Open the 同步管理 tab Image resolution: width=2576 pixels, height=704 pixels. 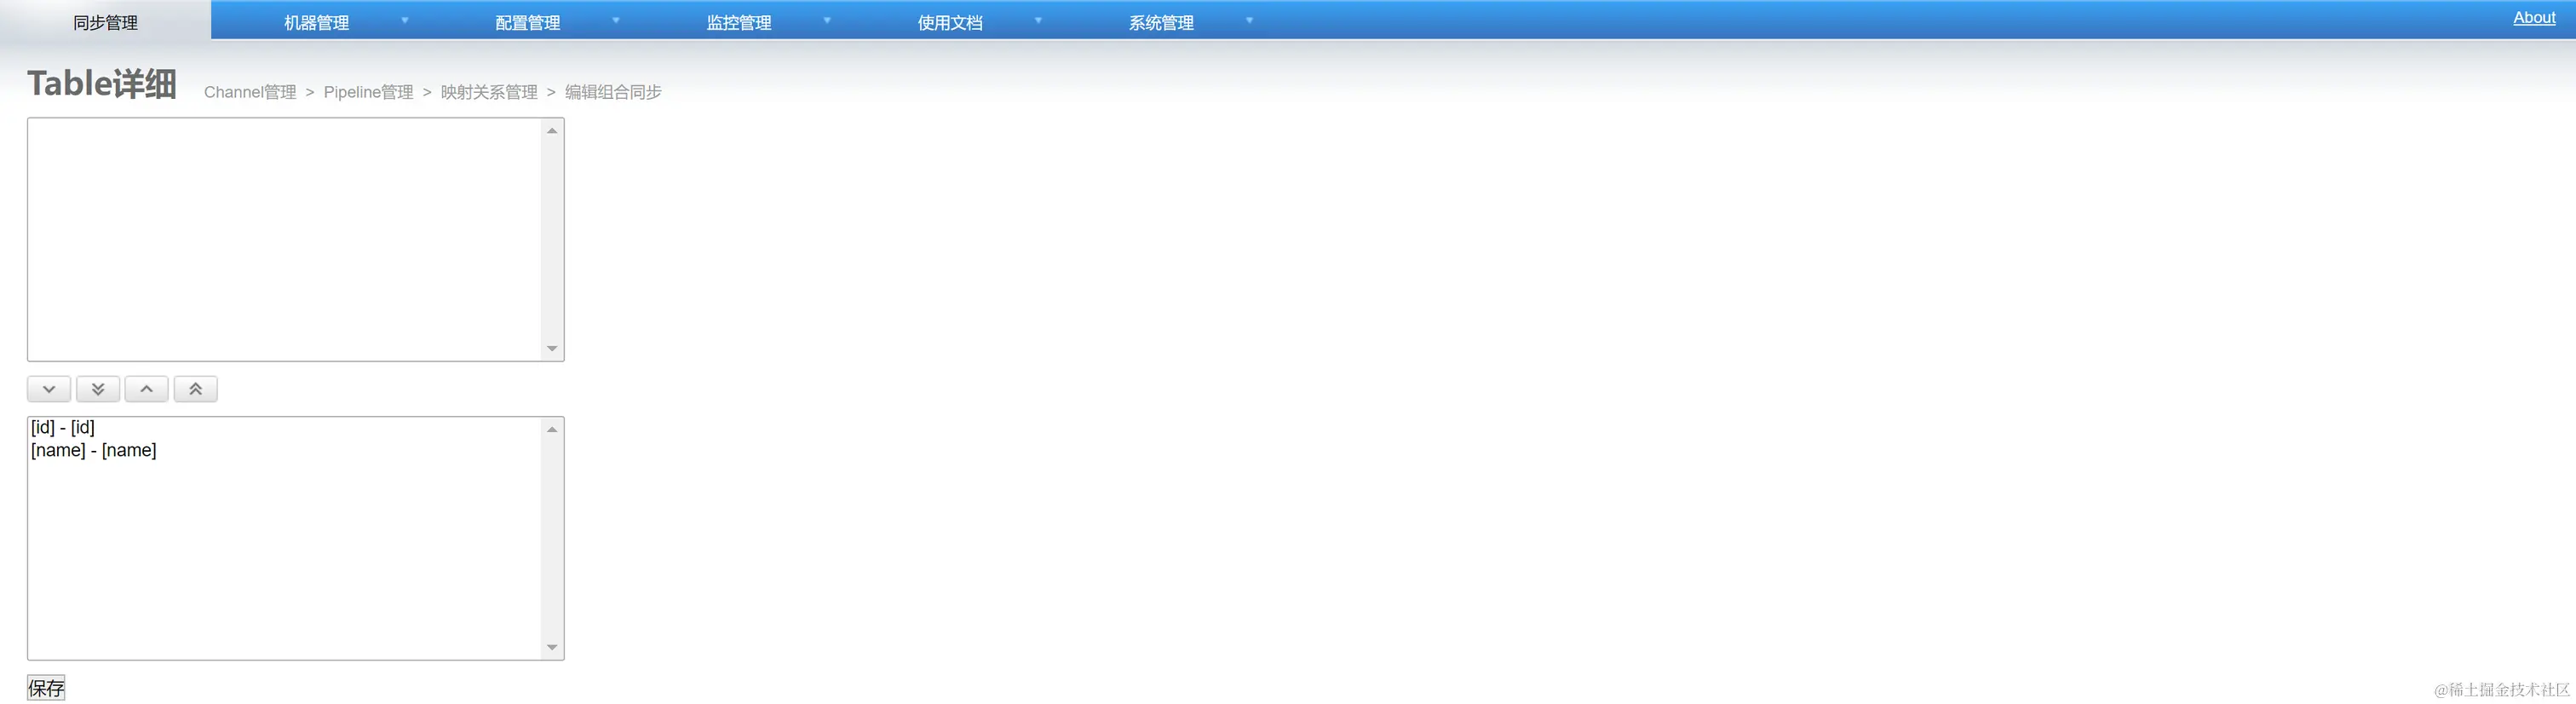105,22
